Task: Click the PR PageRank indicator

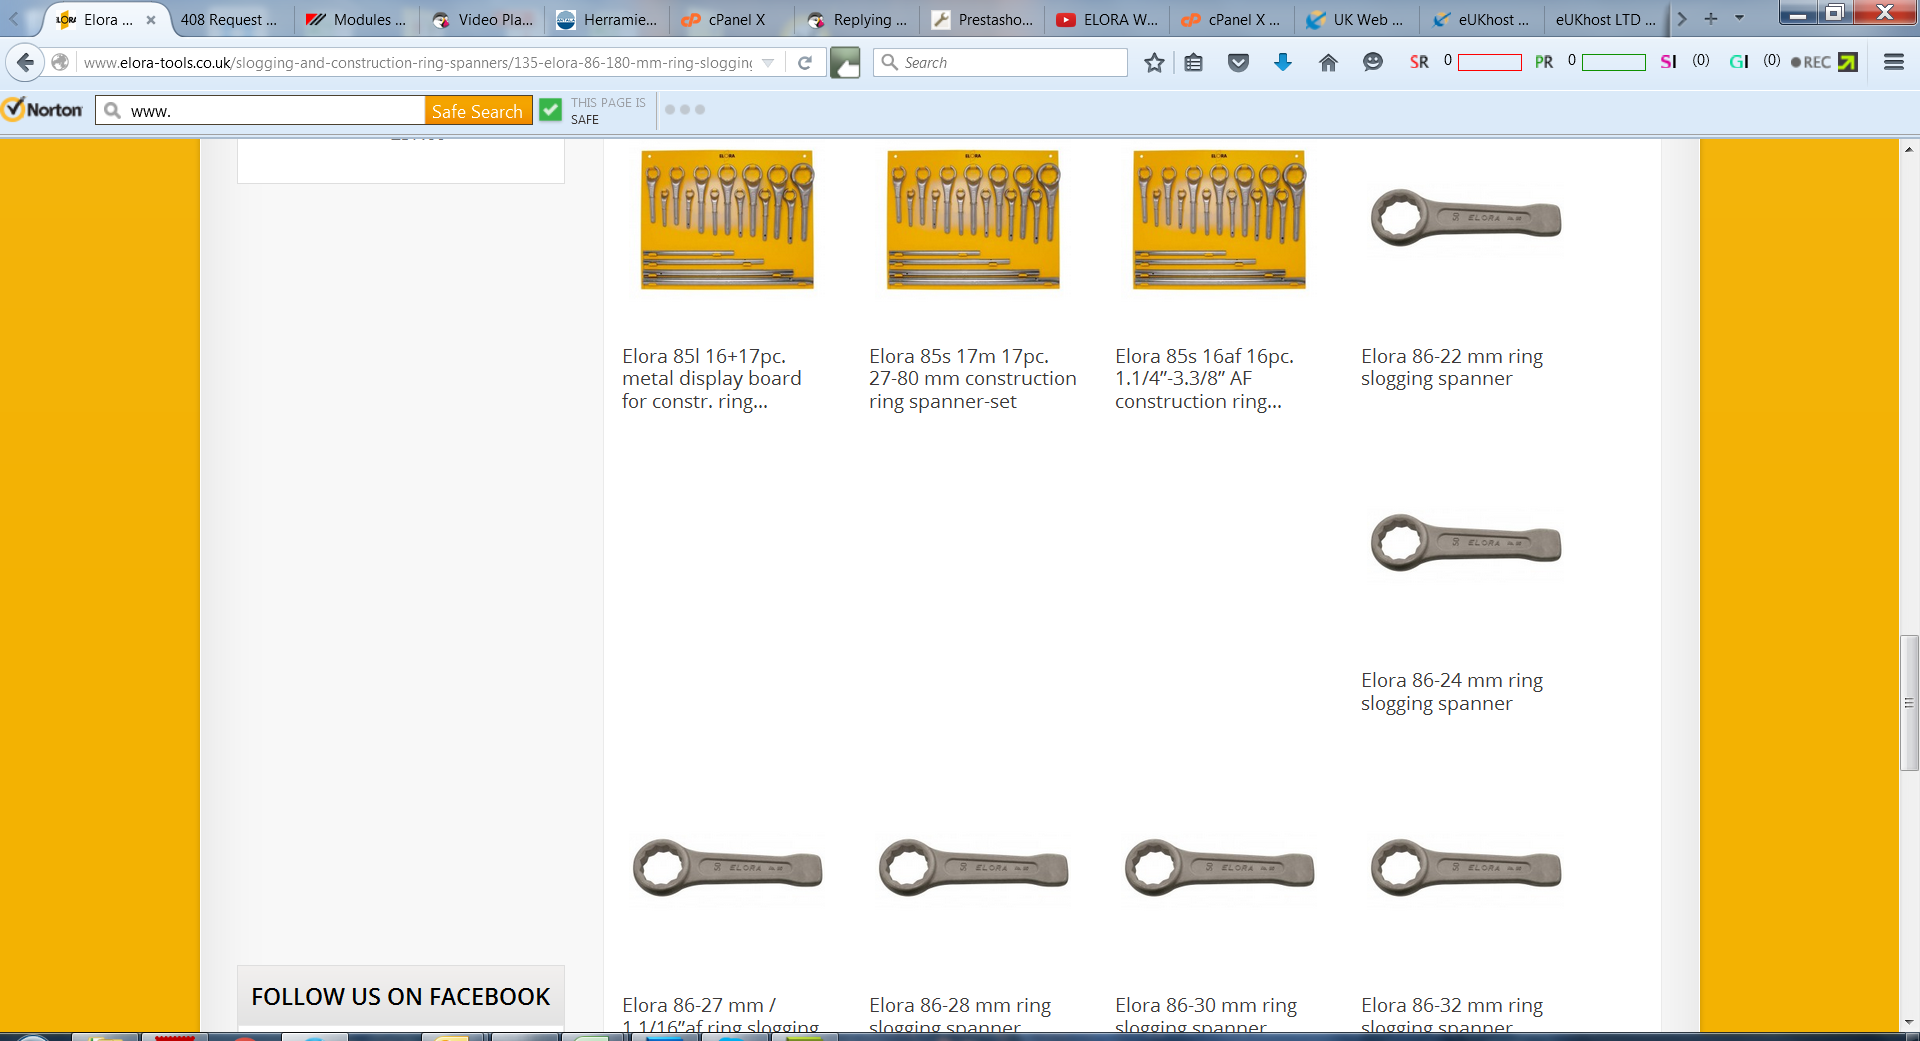Action: (1544, 62)
